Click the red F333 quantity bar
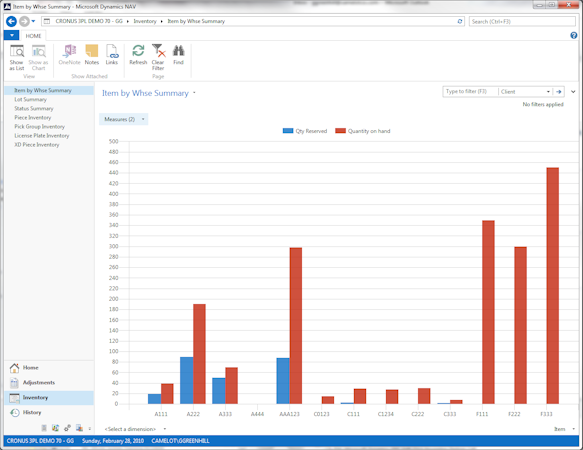Viewport: 583px width, 450px height. (553, 286)
